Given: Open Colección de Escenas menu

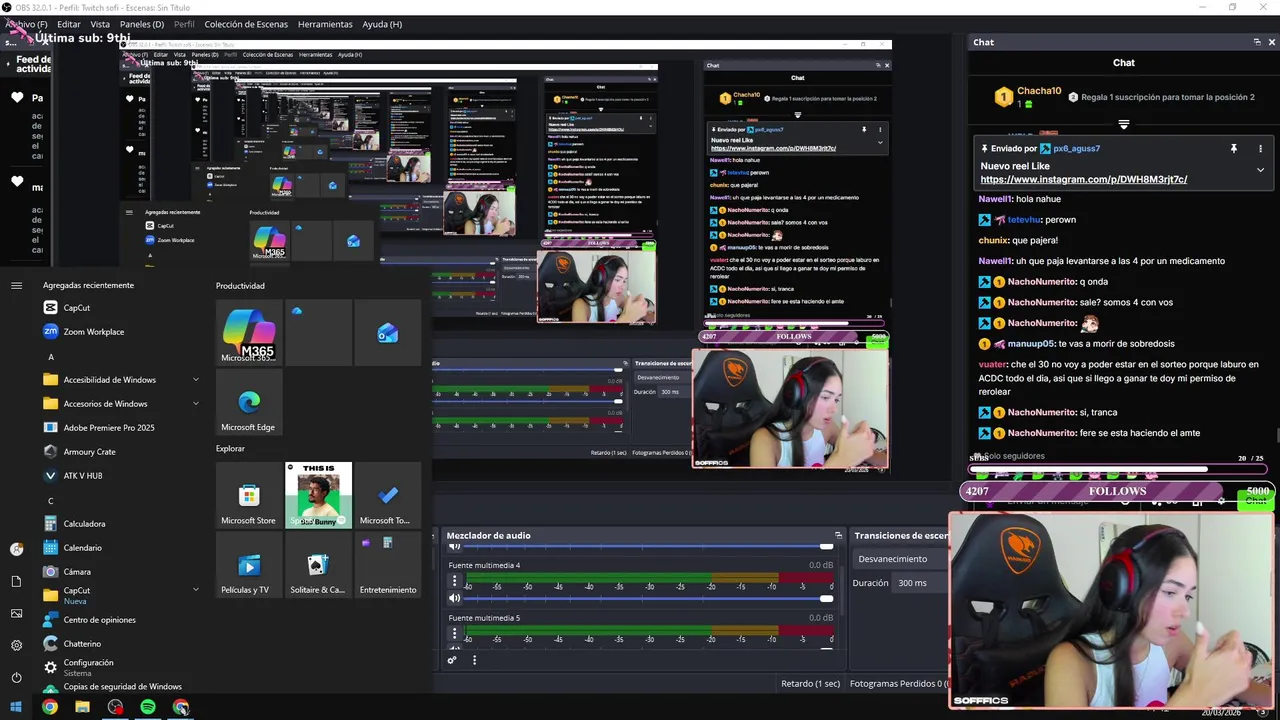Looking at the screenshot, I should pyautogui.click(x=247, y=24).
